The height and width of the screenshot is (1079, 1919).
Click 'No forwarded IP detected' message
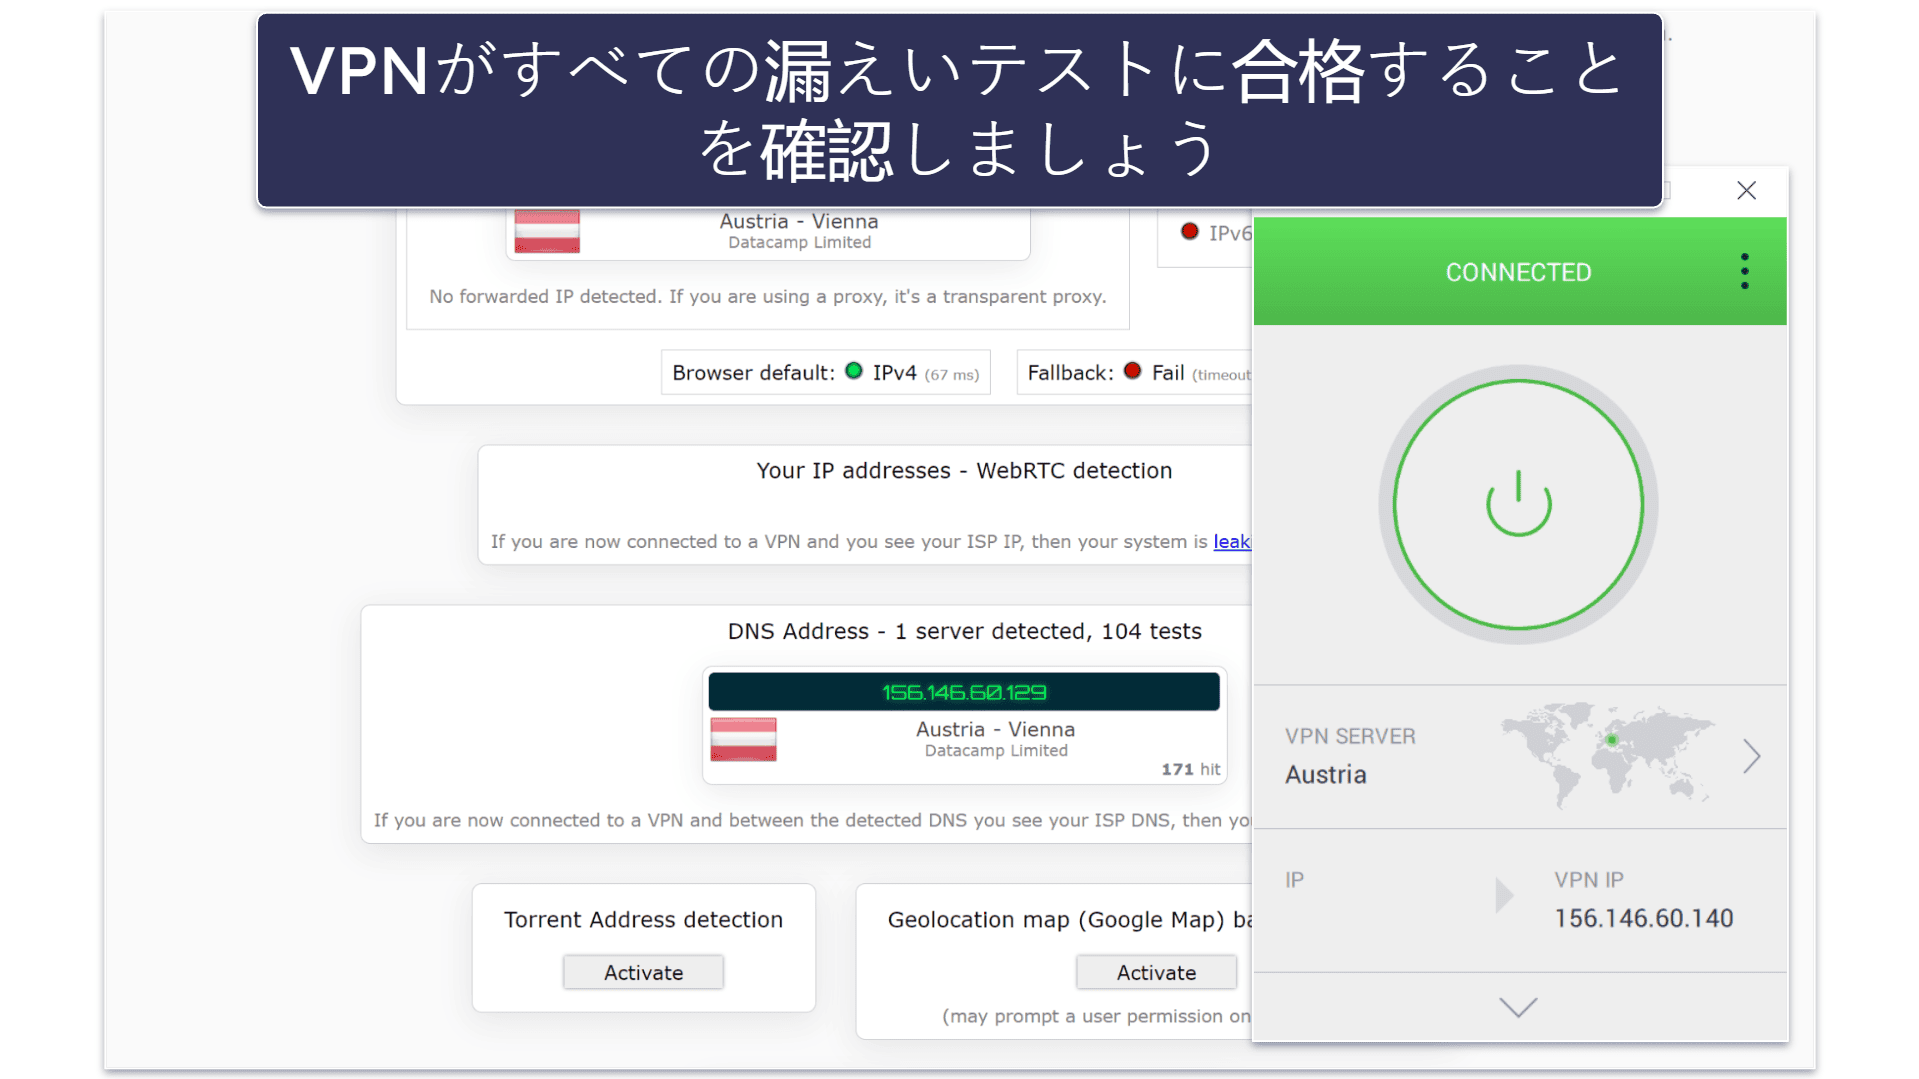point(767,296)
